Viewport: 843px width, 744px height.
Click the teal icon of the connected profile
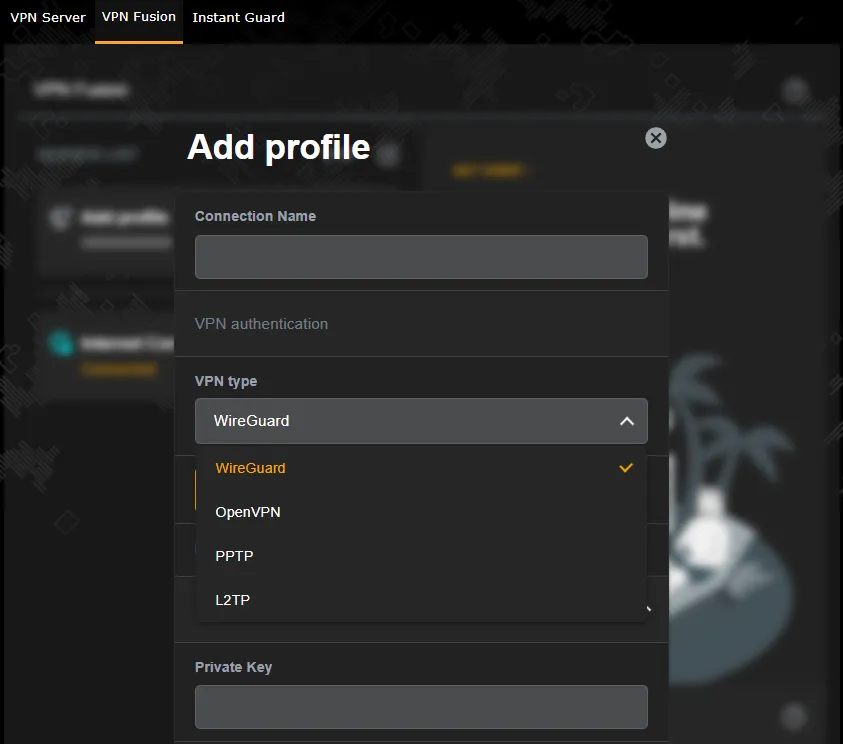[62, 343]
